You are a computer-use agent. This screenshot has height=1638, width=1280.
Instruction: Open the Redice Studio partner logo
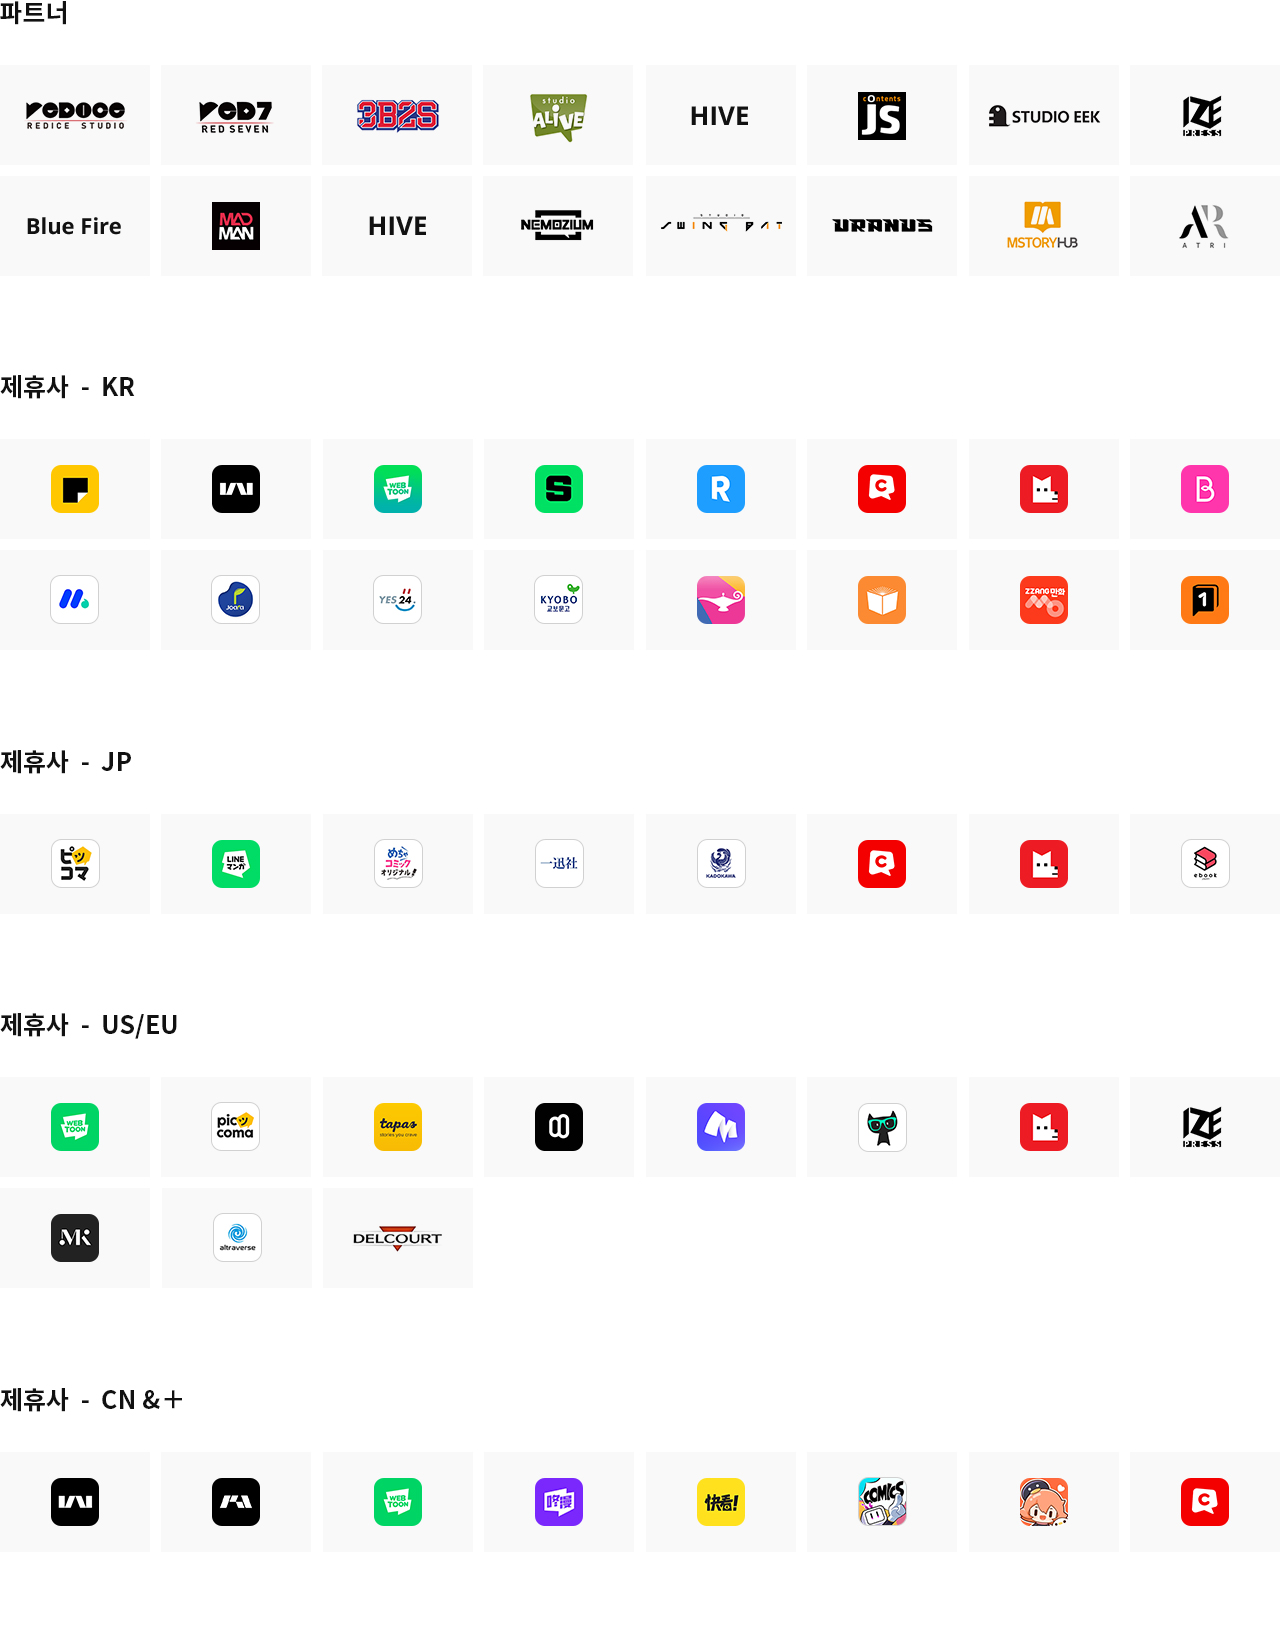pyautogui.click(x=75, y=115)
